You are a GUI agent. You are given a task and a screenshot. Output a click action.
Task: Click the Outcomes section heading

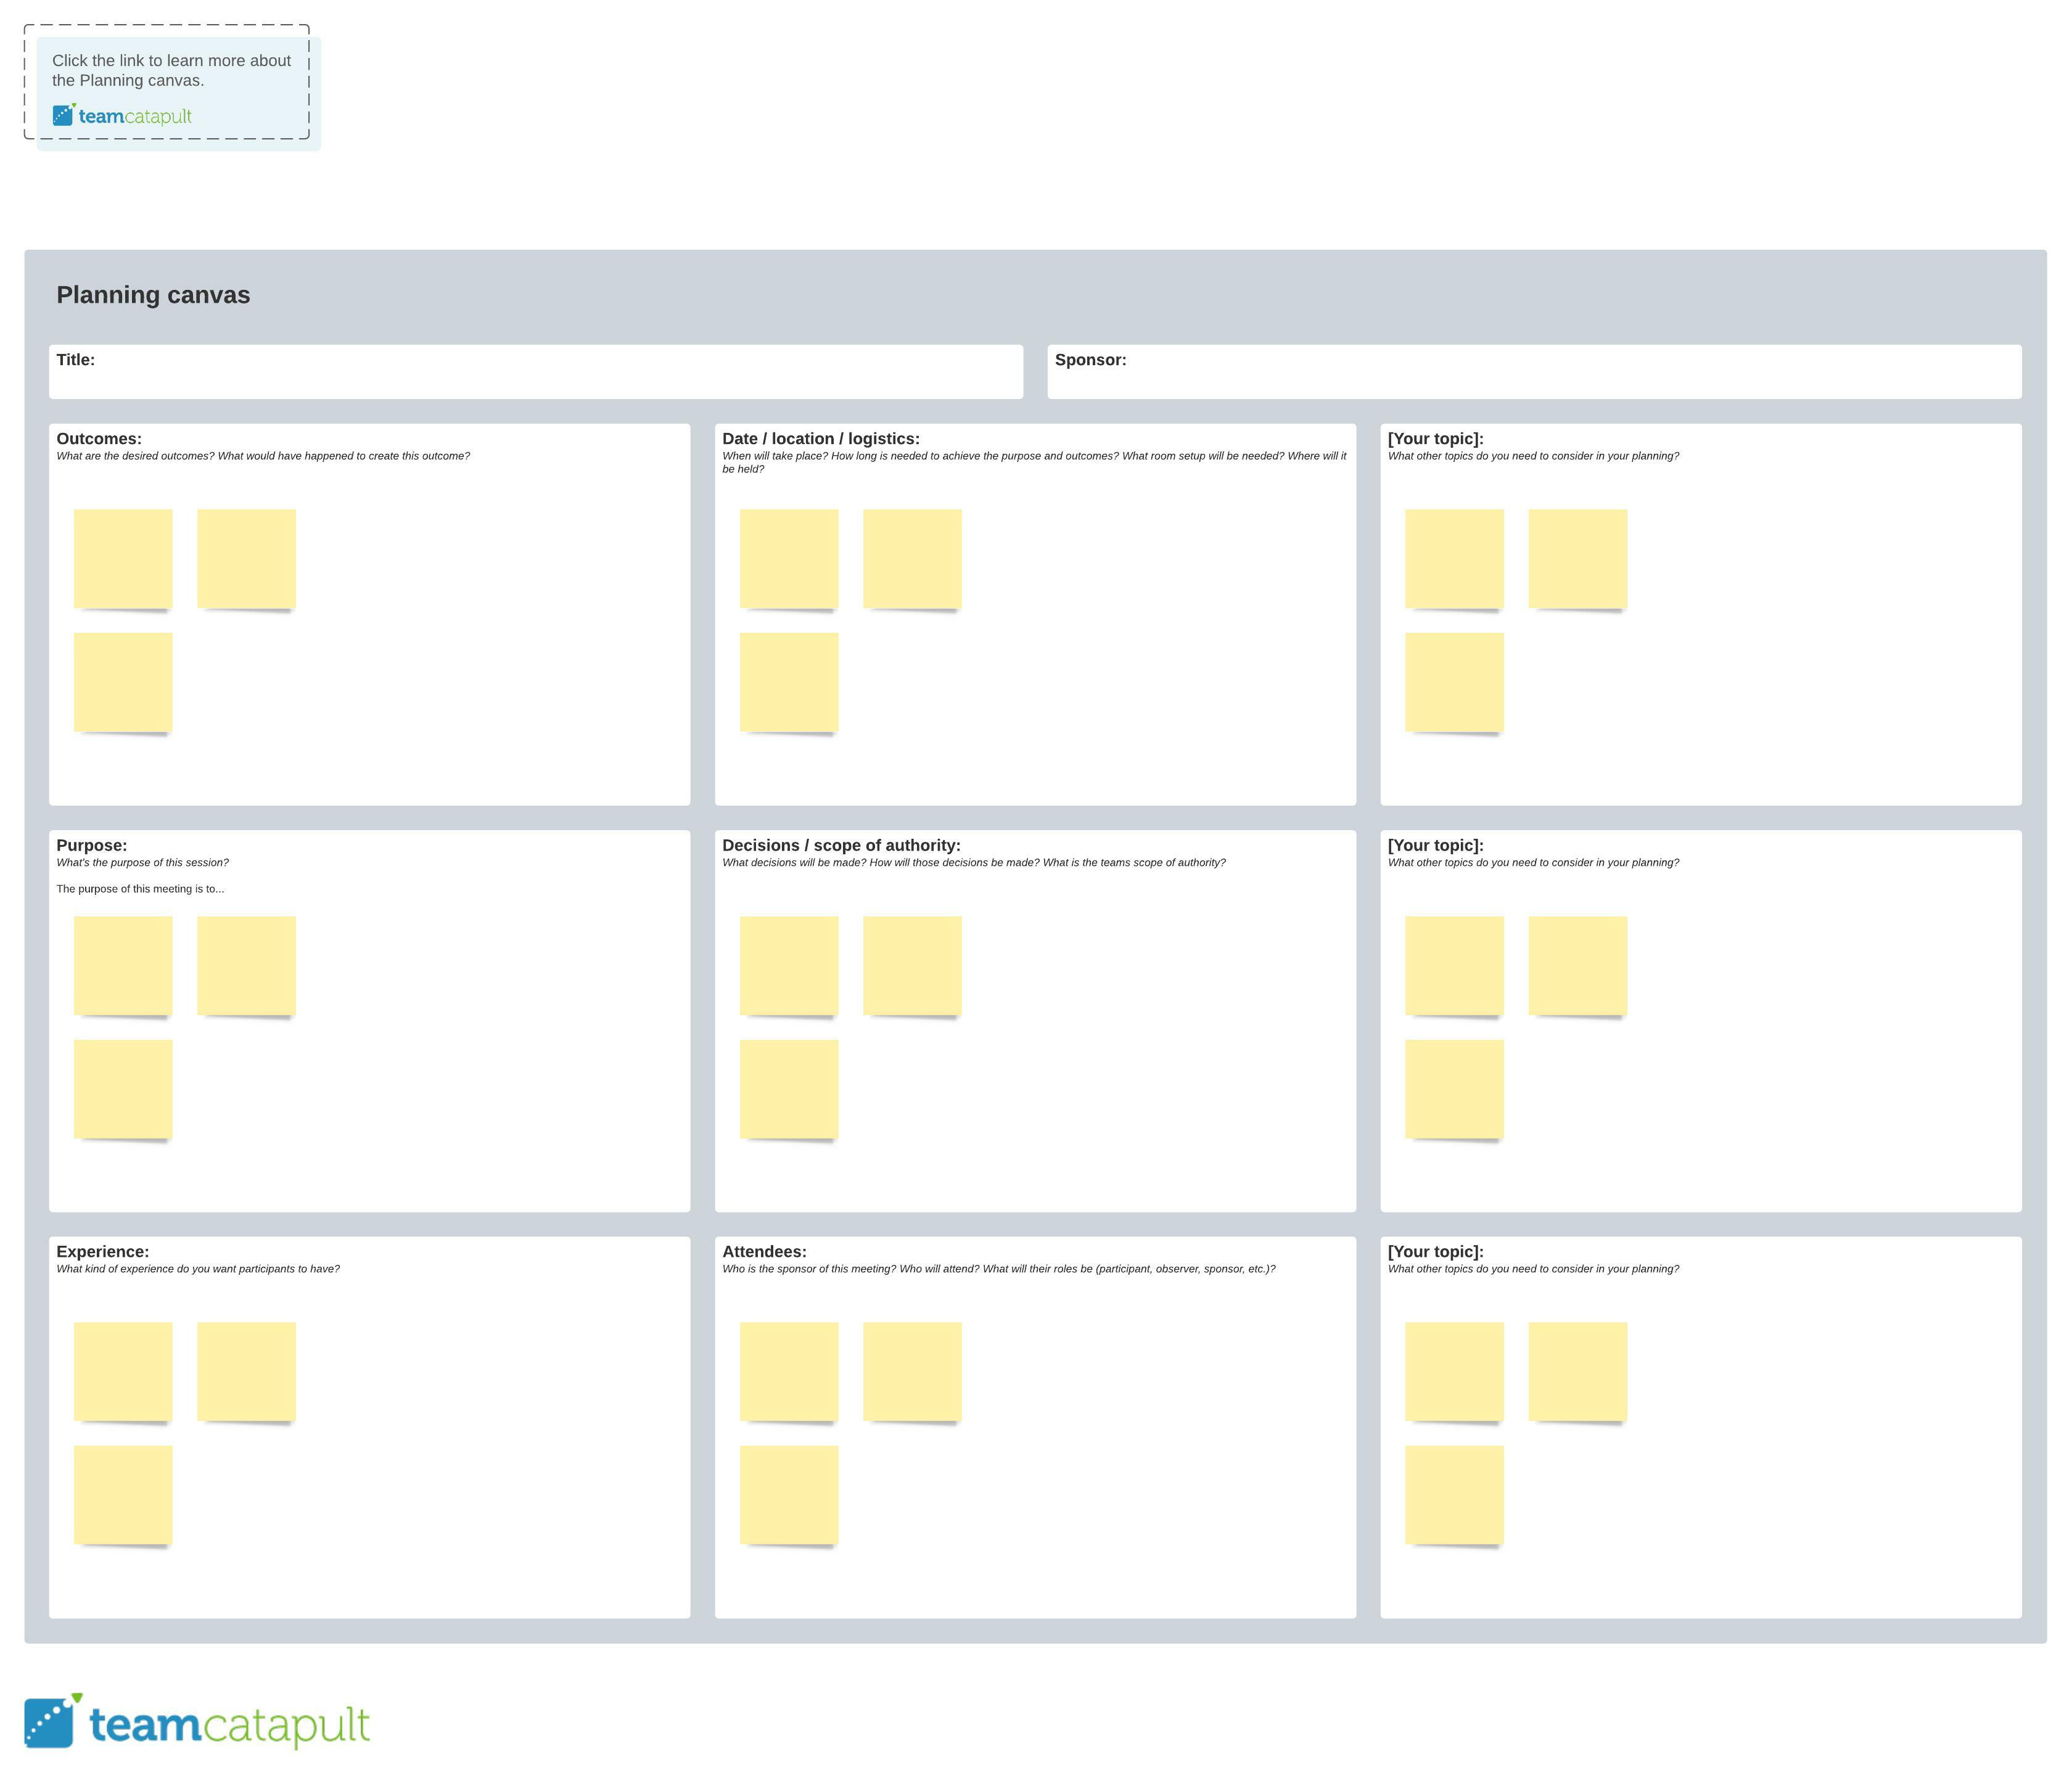tap(99, 439)
